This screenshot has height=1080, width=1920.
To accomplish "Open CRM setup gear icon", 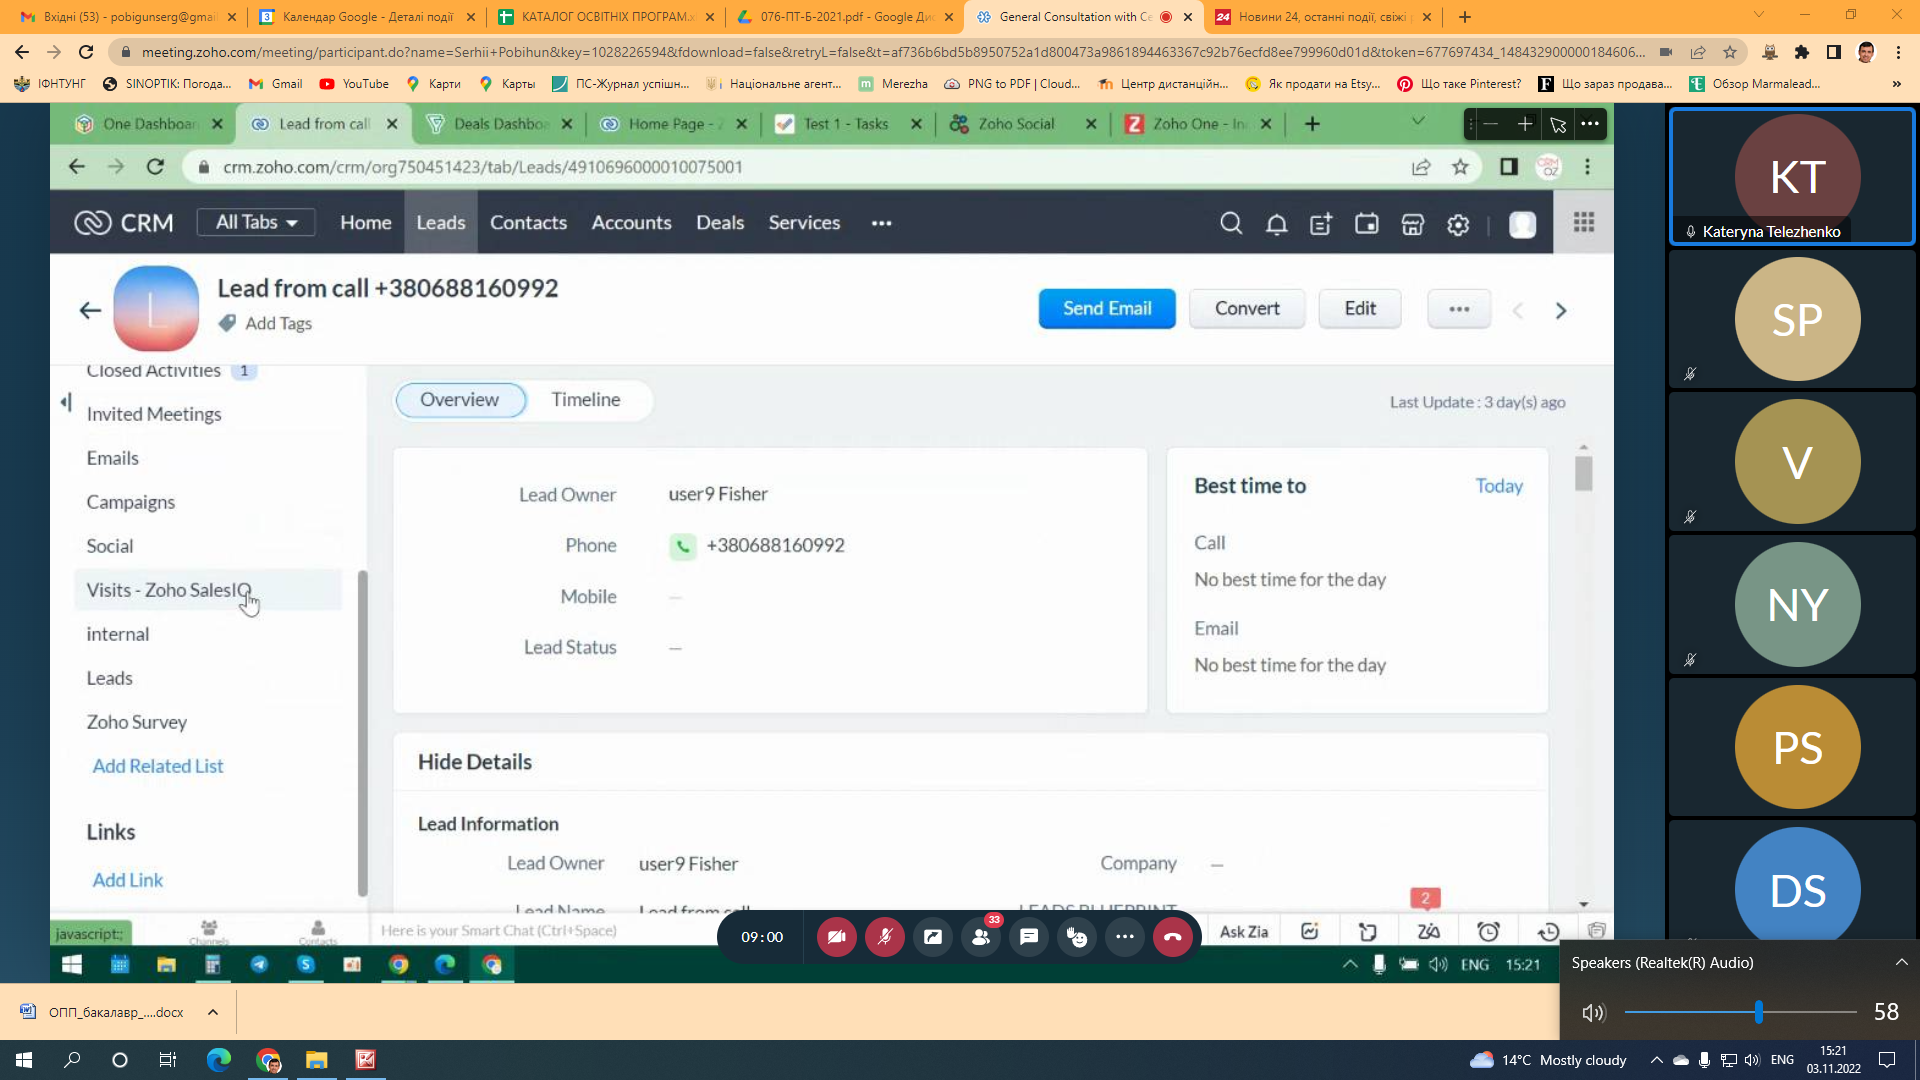I will tap(1458, 224).
